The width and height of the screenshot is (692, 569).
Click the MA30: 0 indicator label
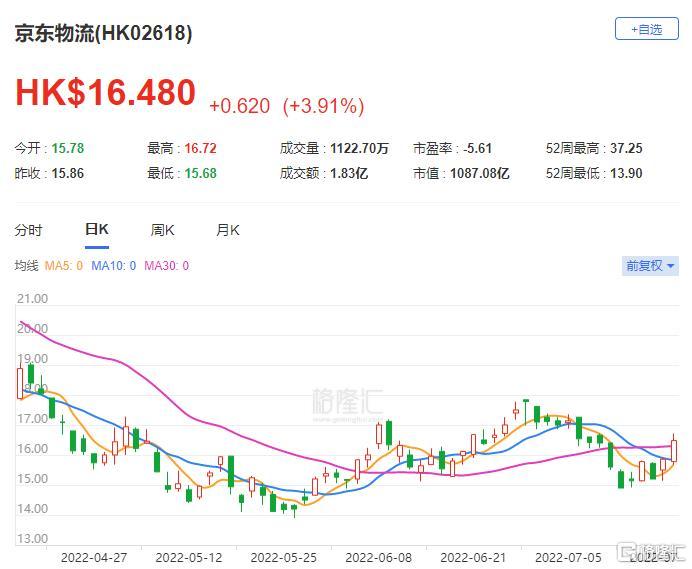(166, 266)
